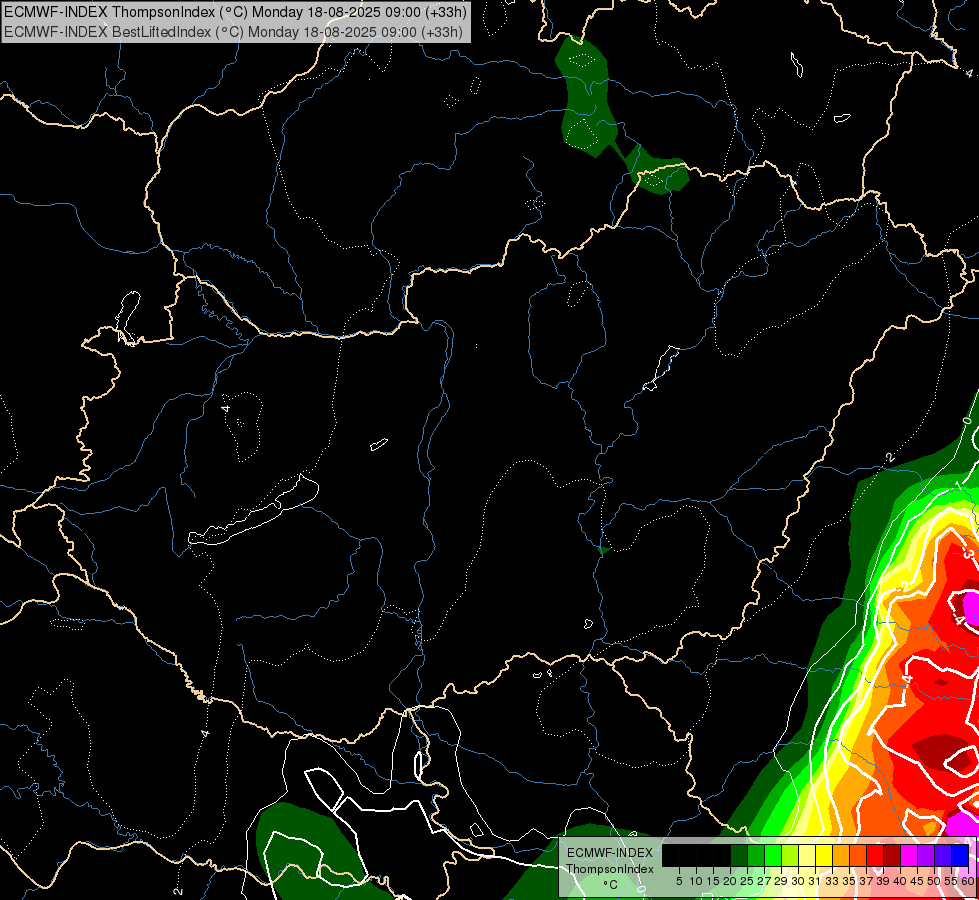Click the legend tick label 25
Image resolution: width=979 pixels, height=900 pixels.
(747, 881)
